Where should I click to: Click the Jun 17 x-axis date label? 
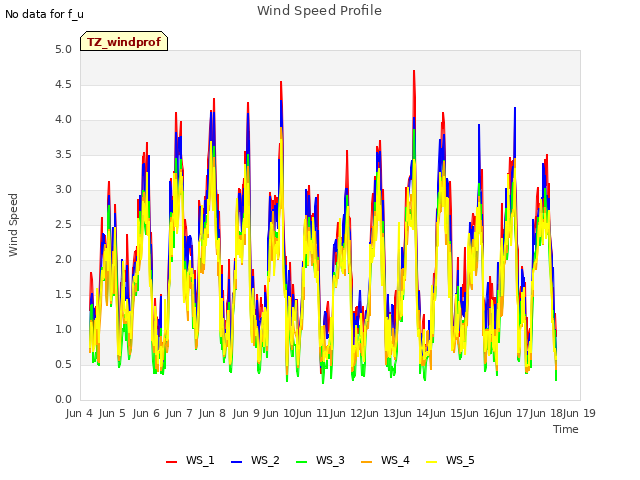(512, 413)
